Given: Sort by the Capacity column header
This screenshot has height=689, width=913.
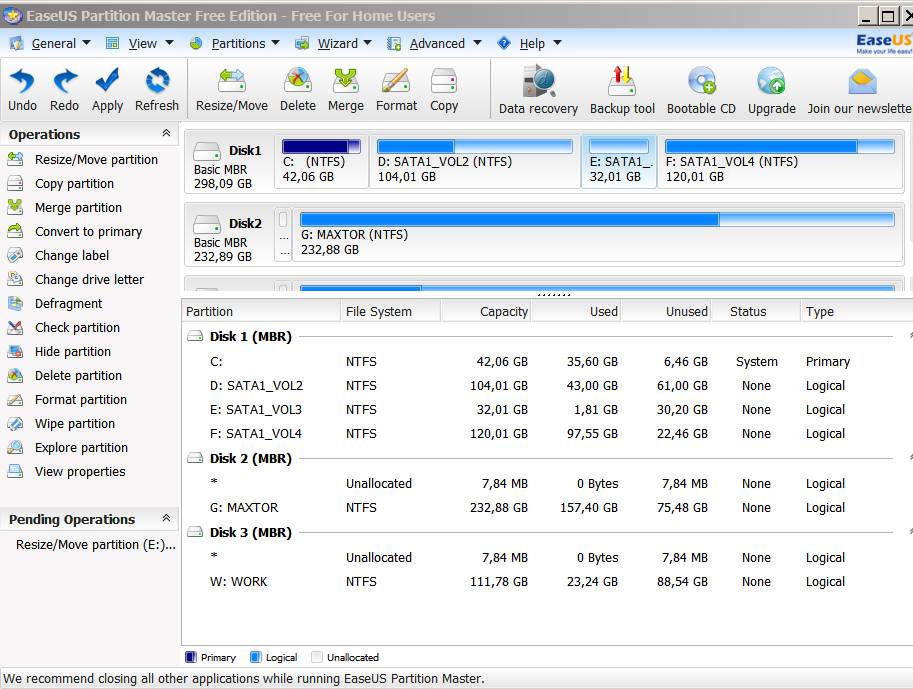Looking at the screenshot, I should (x=486, y=312).
